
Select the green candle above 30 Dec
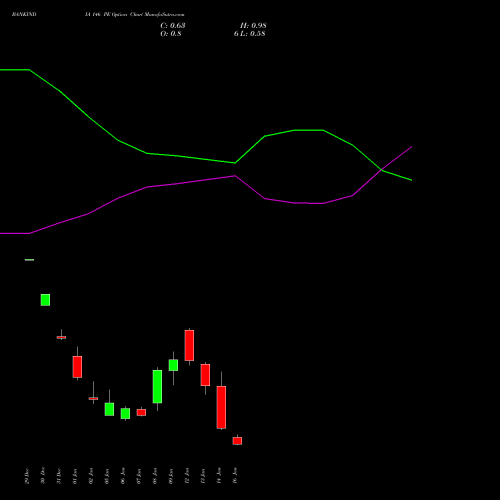[x=45, y=300]
